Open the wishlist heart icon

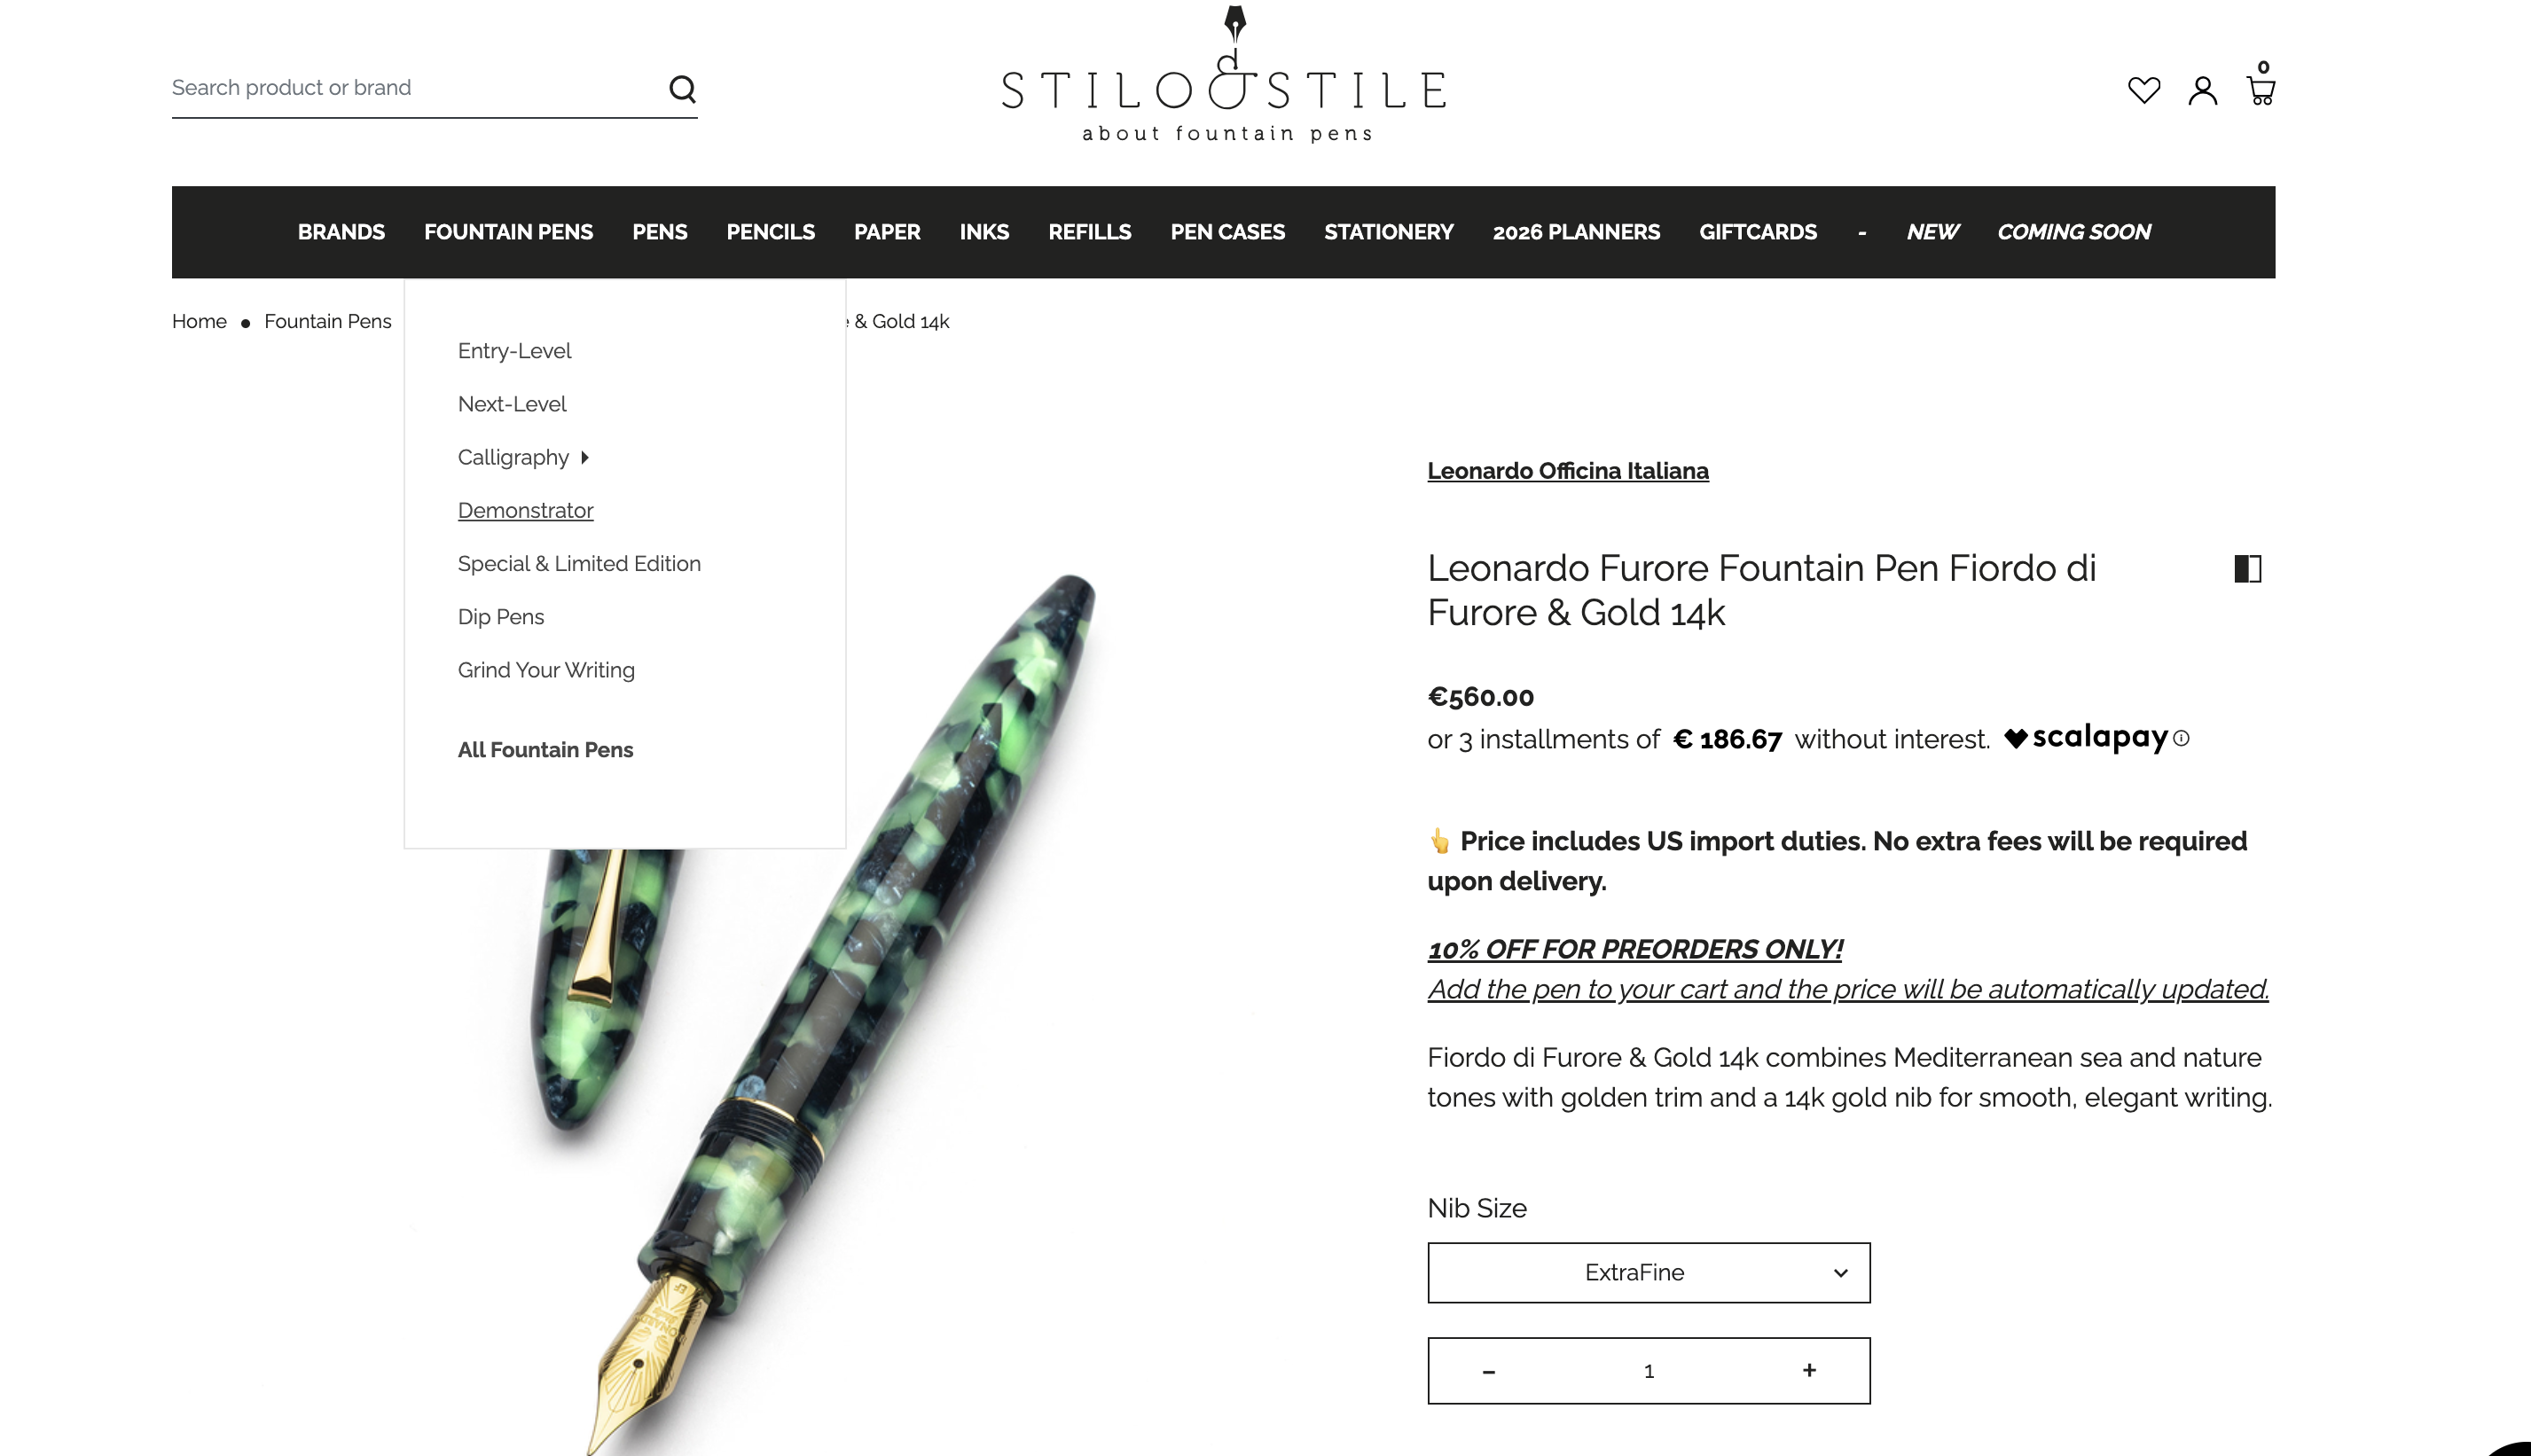(2143, 90)
